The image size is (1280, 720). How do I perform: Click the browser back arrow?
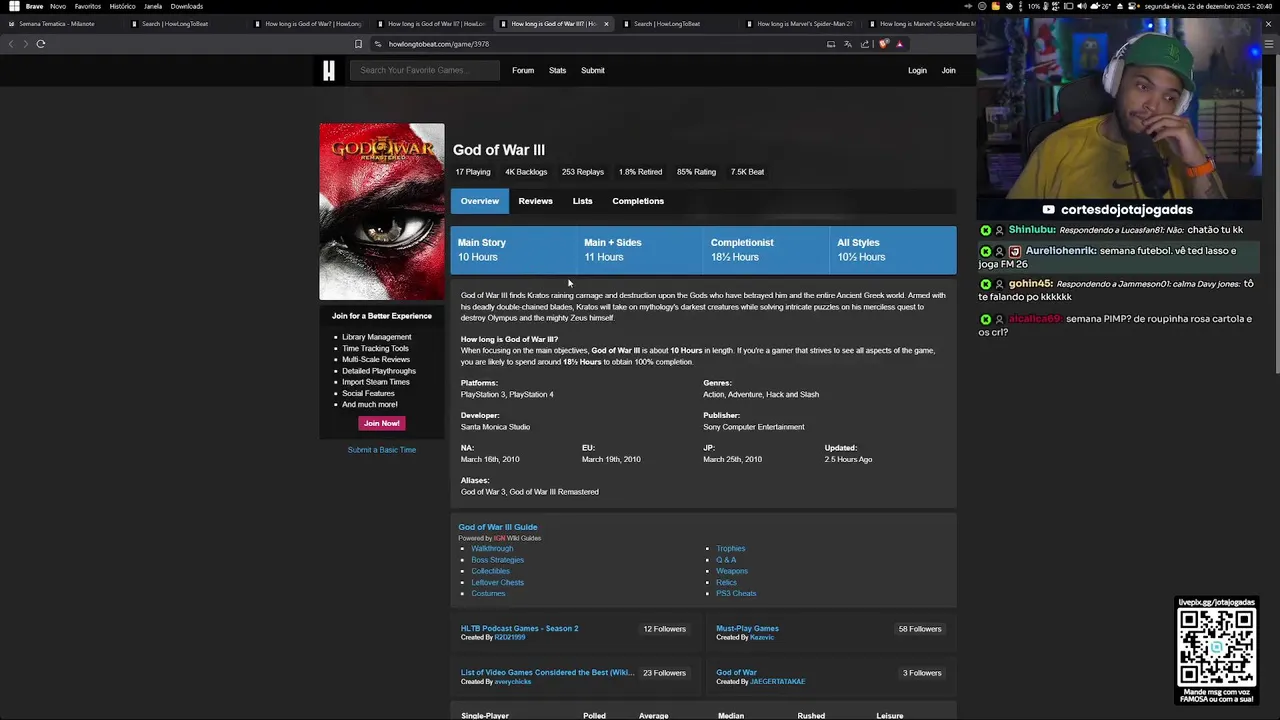(11, 44)
